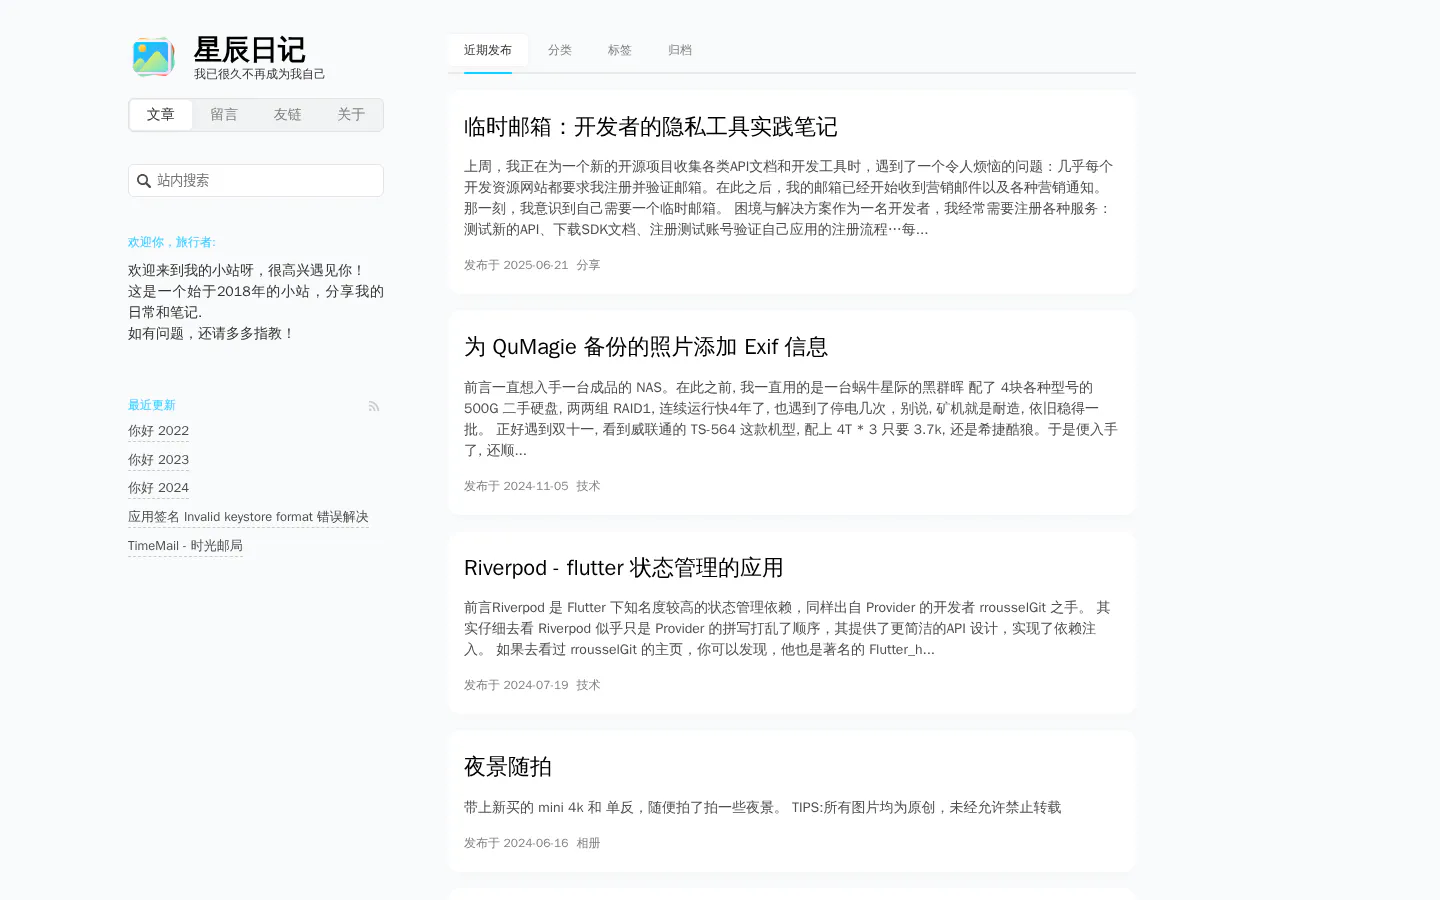Image resolution: width=1440 pixels, height=900 pixels.
Task: Click subtitle 我已很久不再成为我自己
Action: (259, 74)
